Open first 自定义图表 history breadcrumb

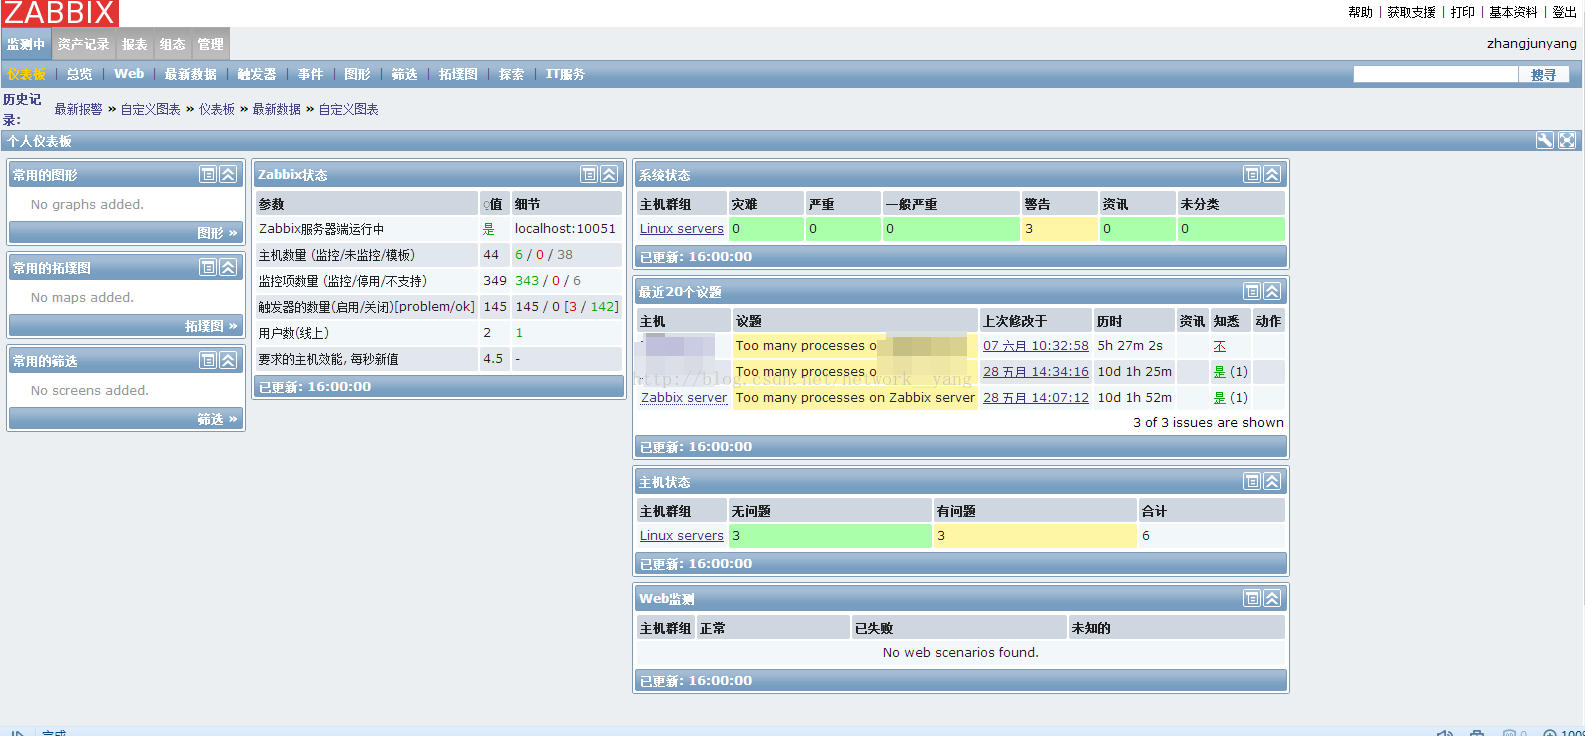tap(151, 109)
